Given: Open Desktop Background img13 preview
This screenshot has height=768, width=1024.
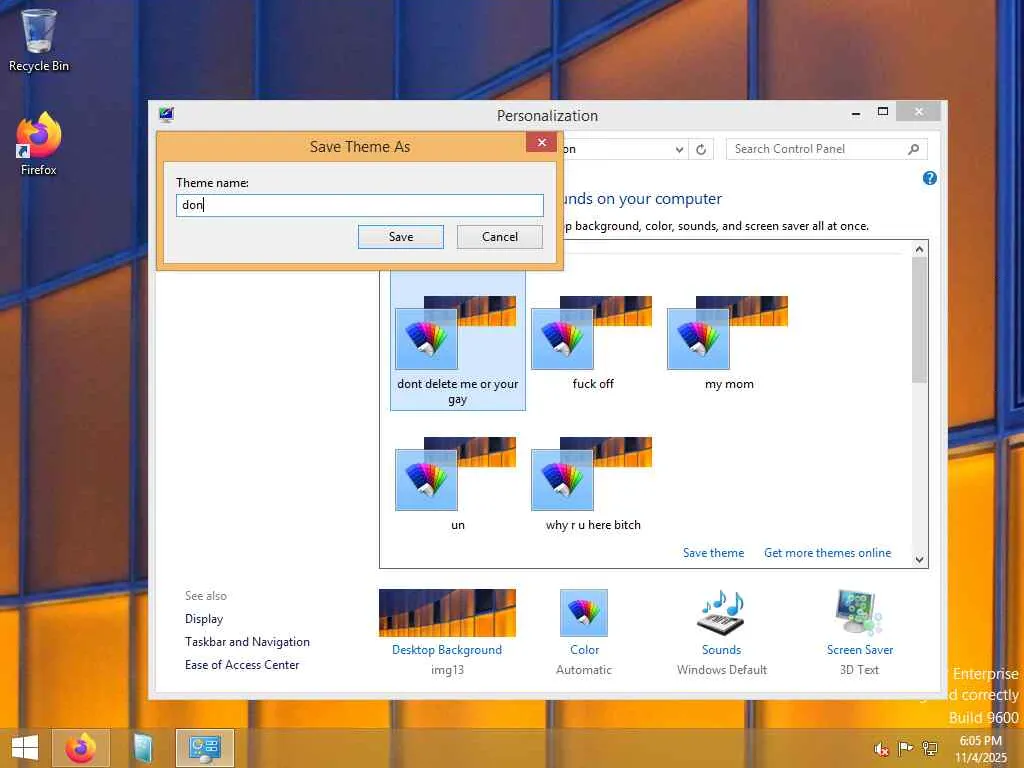Looking at the screenshot, I should coord(447,613).
